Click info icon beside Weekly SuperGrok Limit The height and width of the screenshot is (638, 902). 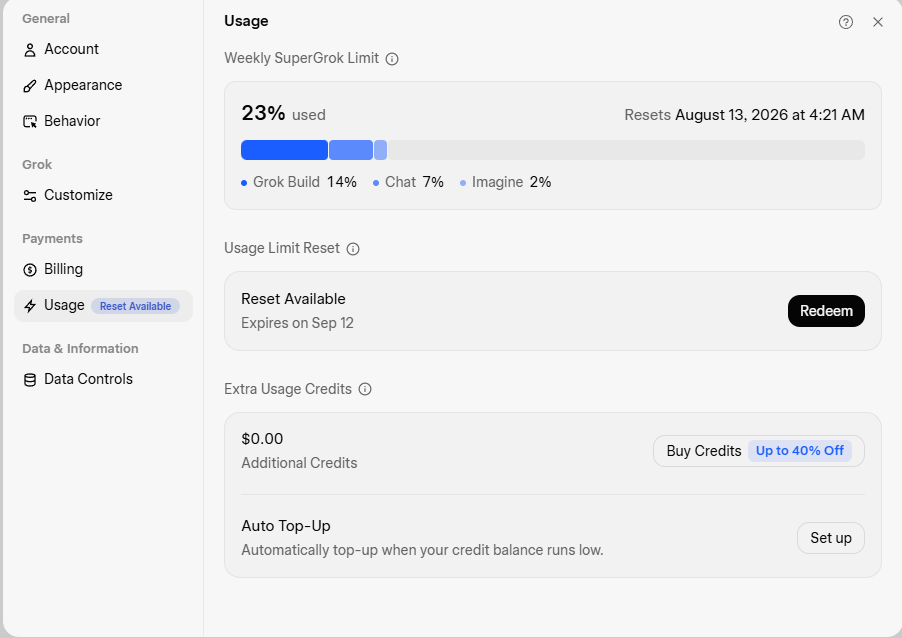tap(392, 59)
